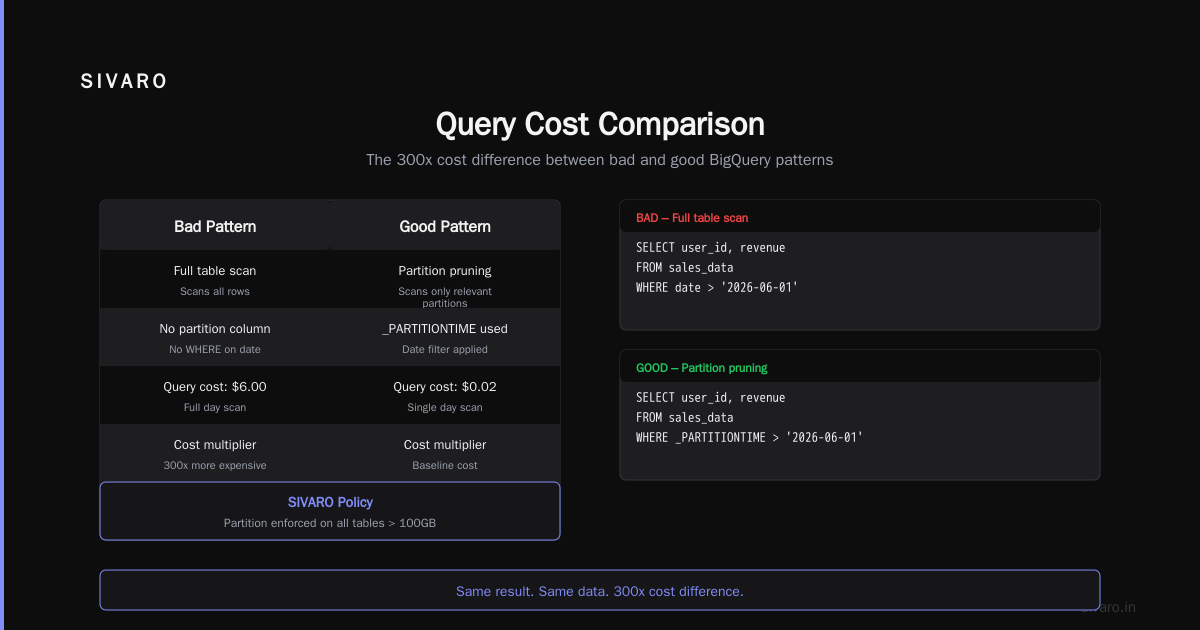Click Cost multiplier above Baseline cost

click(445, 445)
